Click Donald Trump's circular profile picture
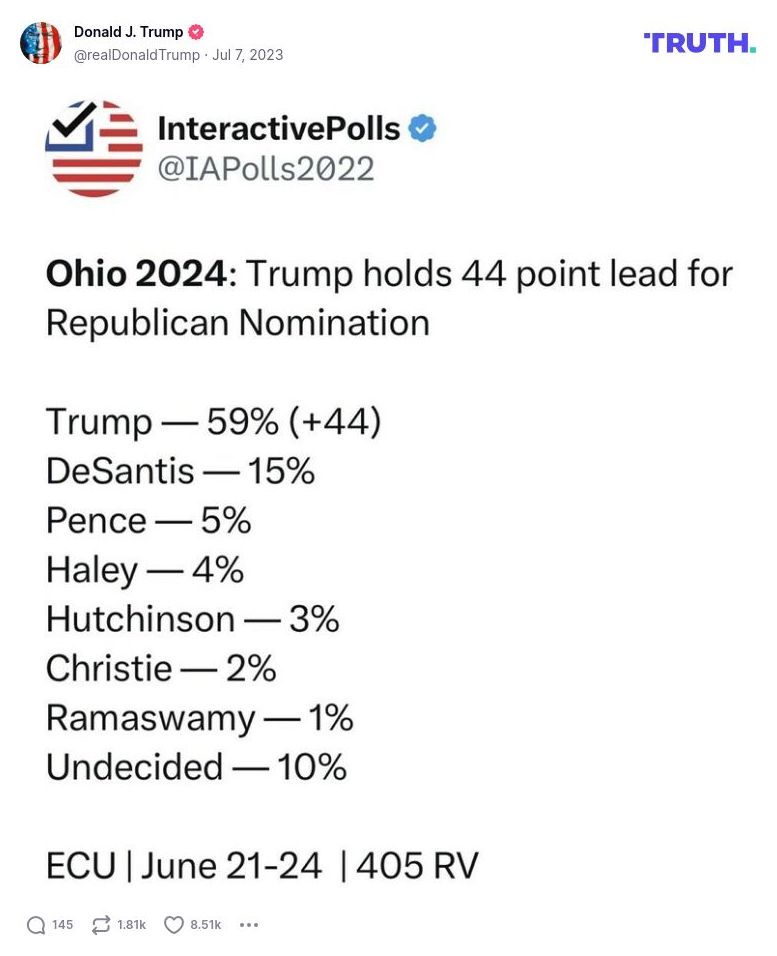The image size is (777, 956). (x=41, y=44)
